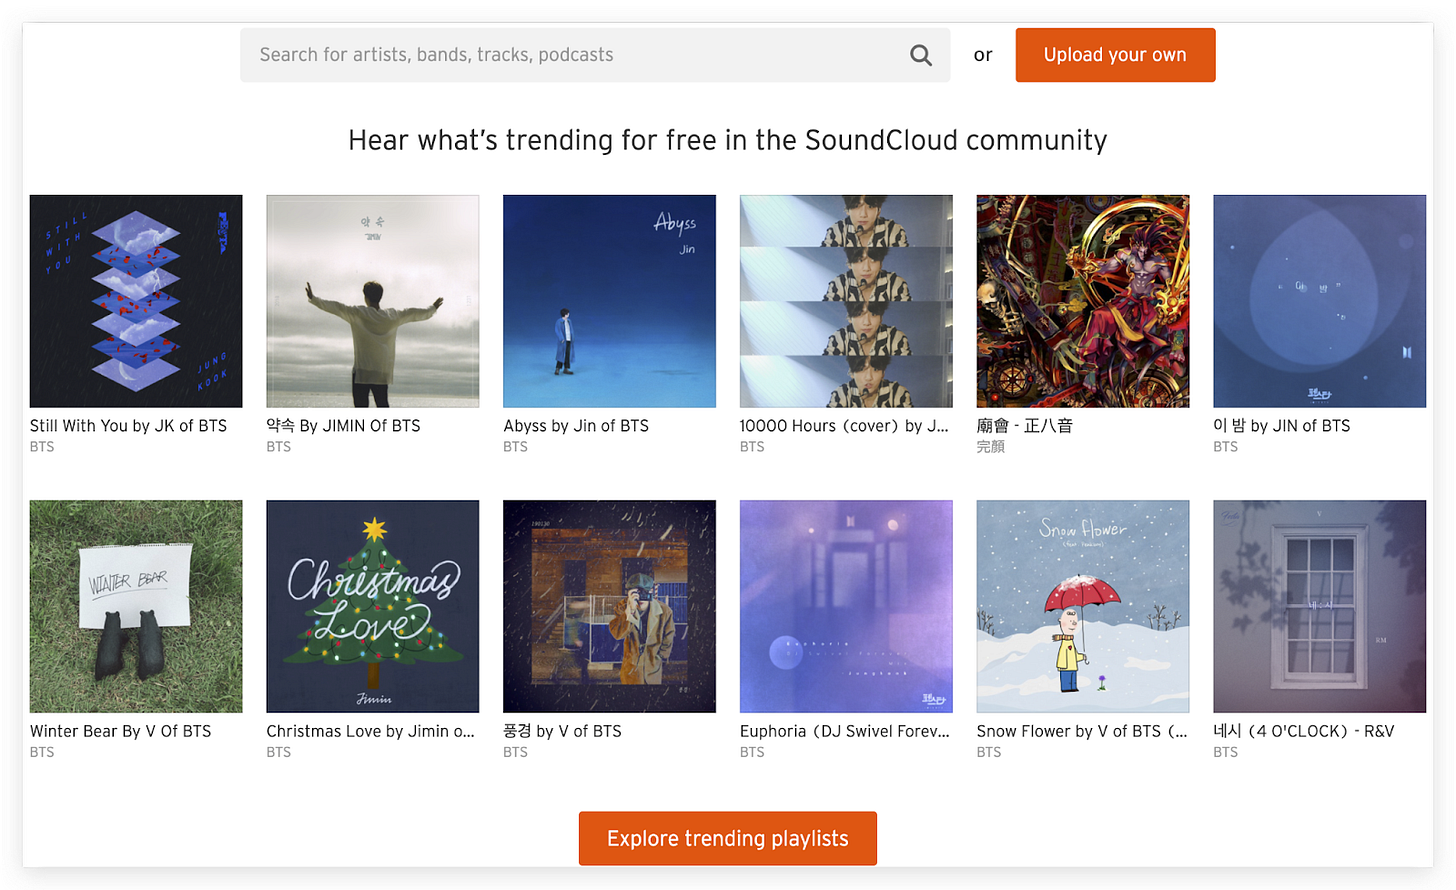Select track title Winter Bear By V Of BTS
This screenshot has width=1456, height=890.
120,731
